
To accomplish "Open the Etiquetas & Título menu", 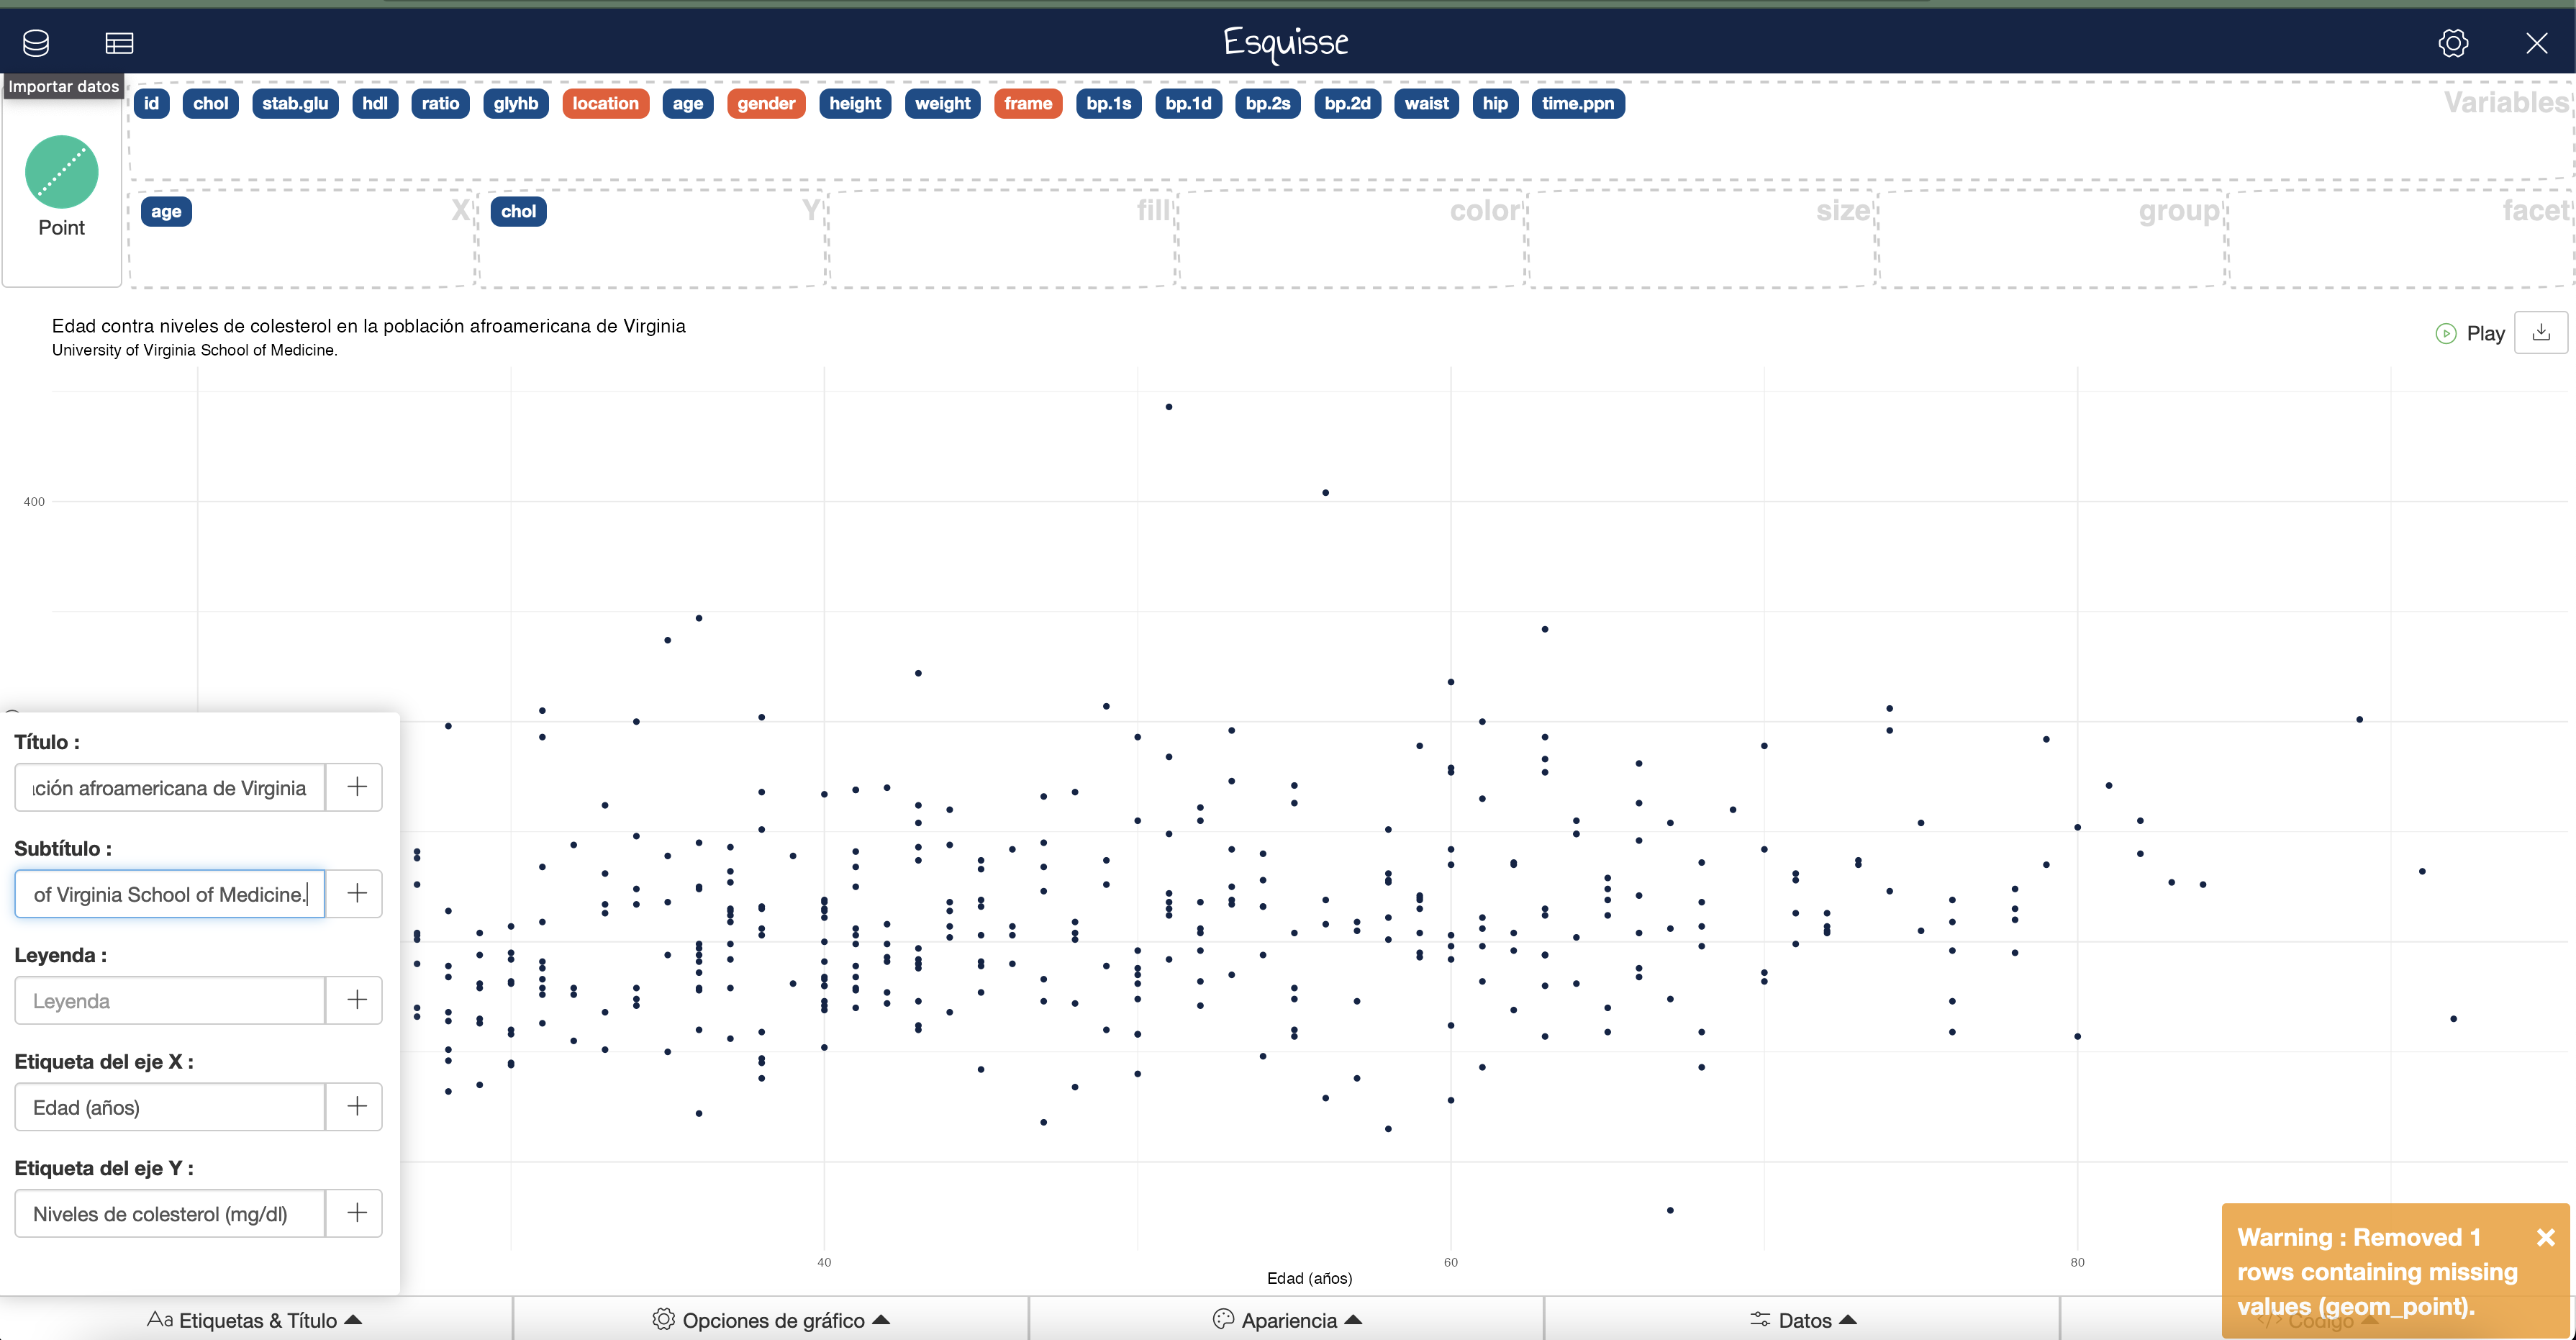I will tap(255, 1320).
